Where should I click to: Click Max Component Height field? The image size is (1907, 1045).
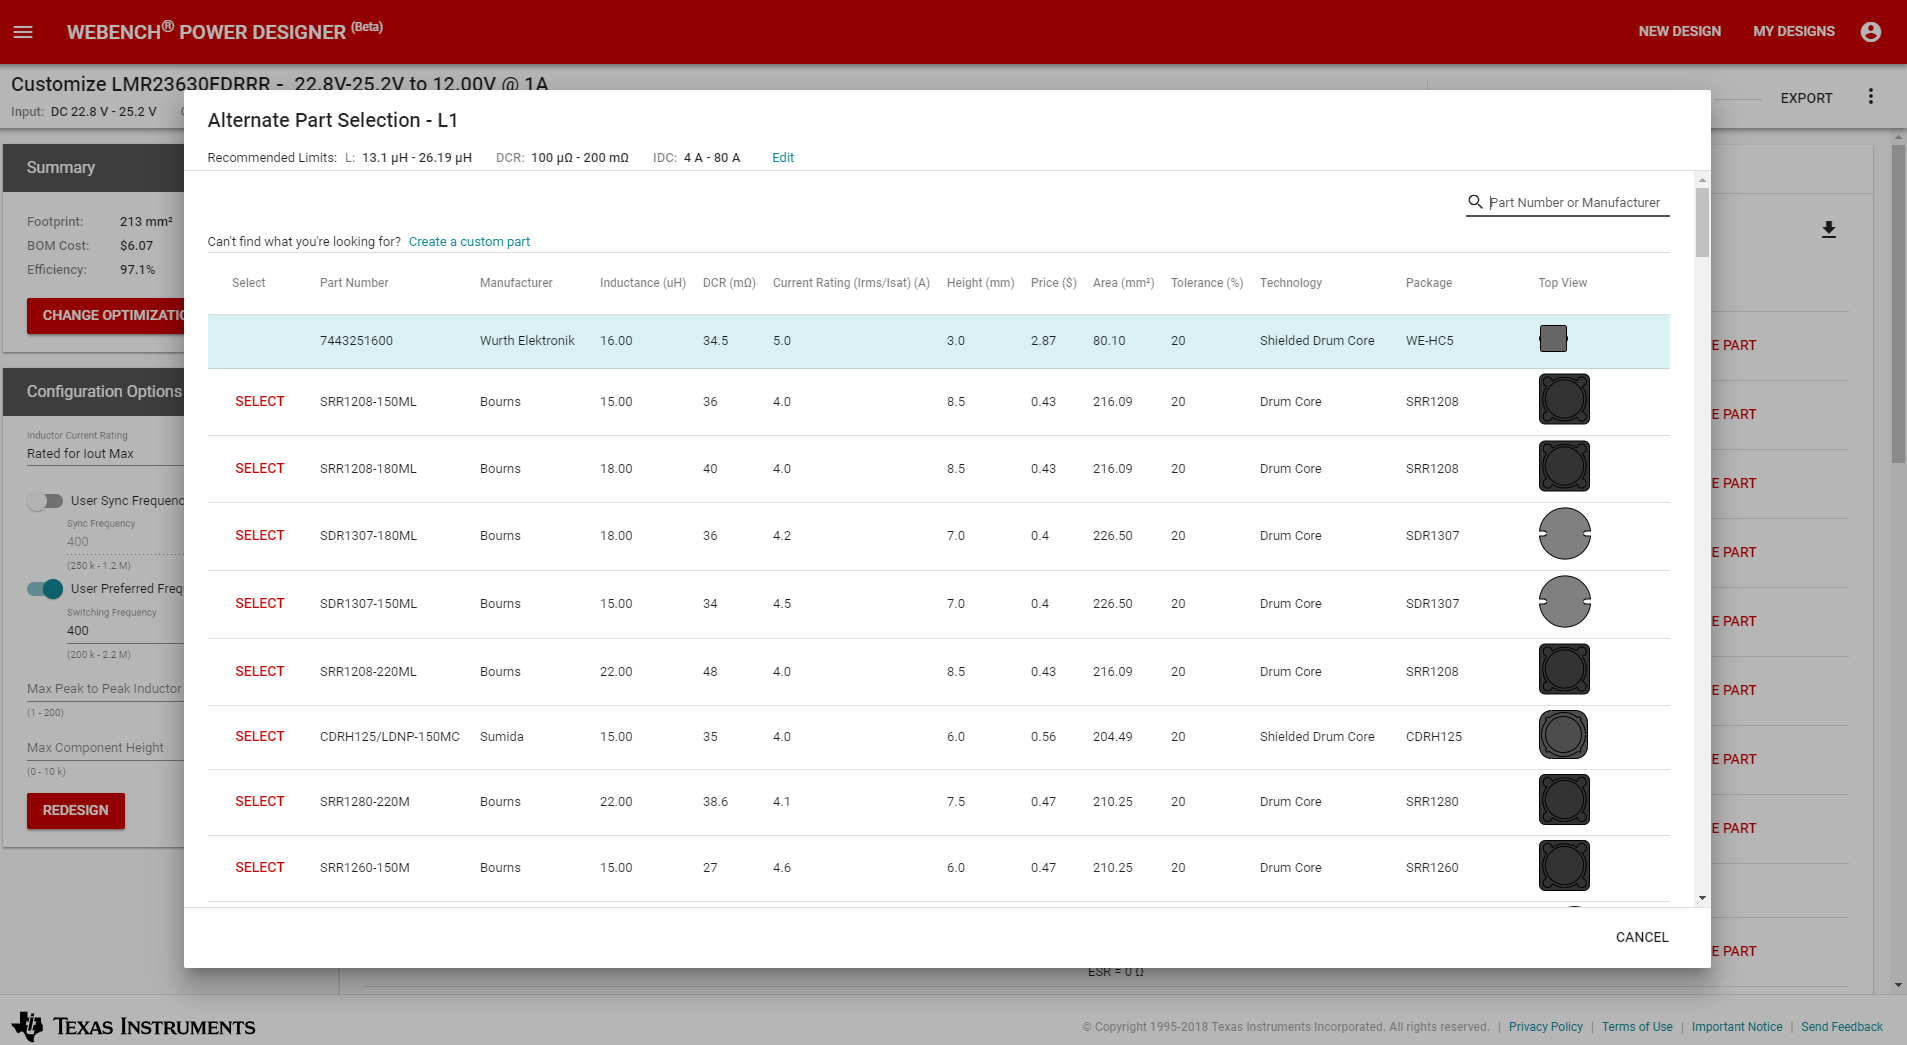(105, 748)
